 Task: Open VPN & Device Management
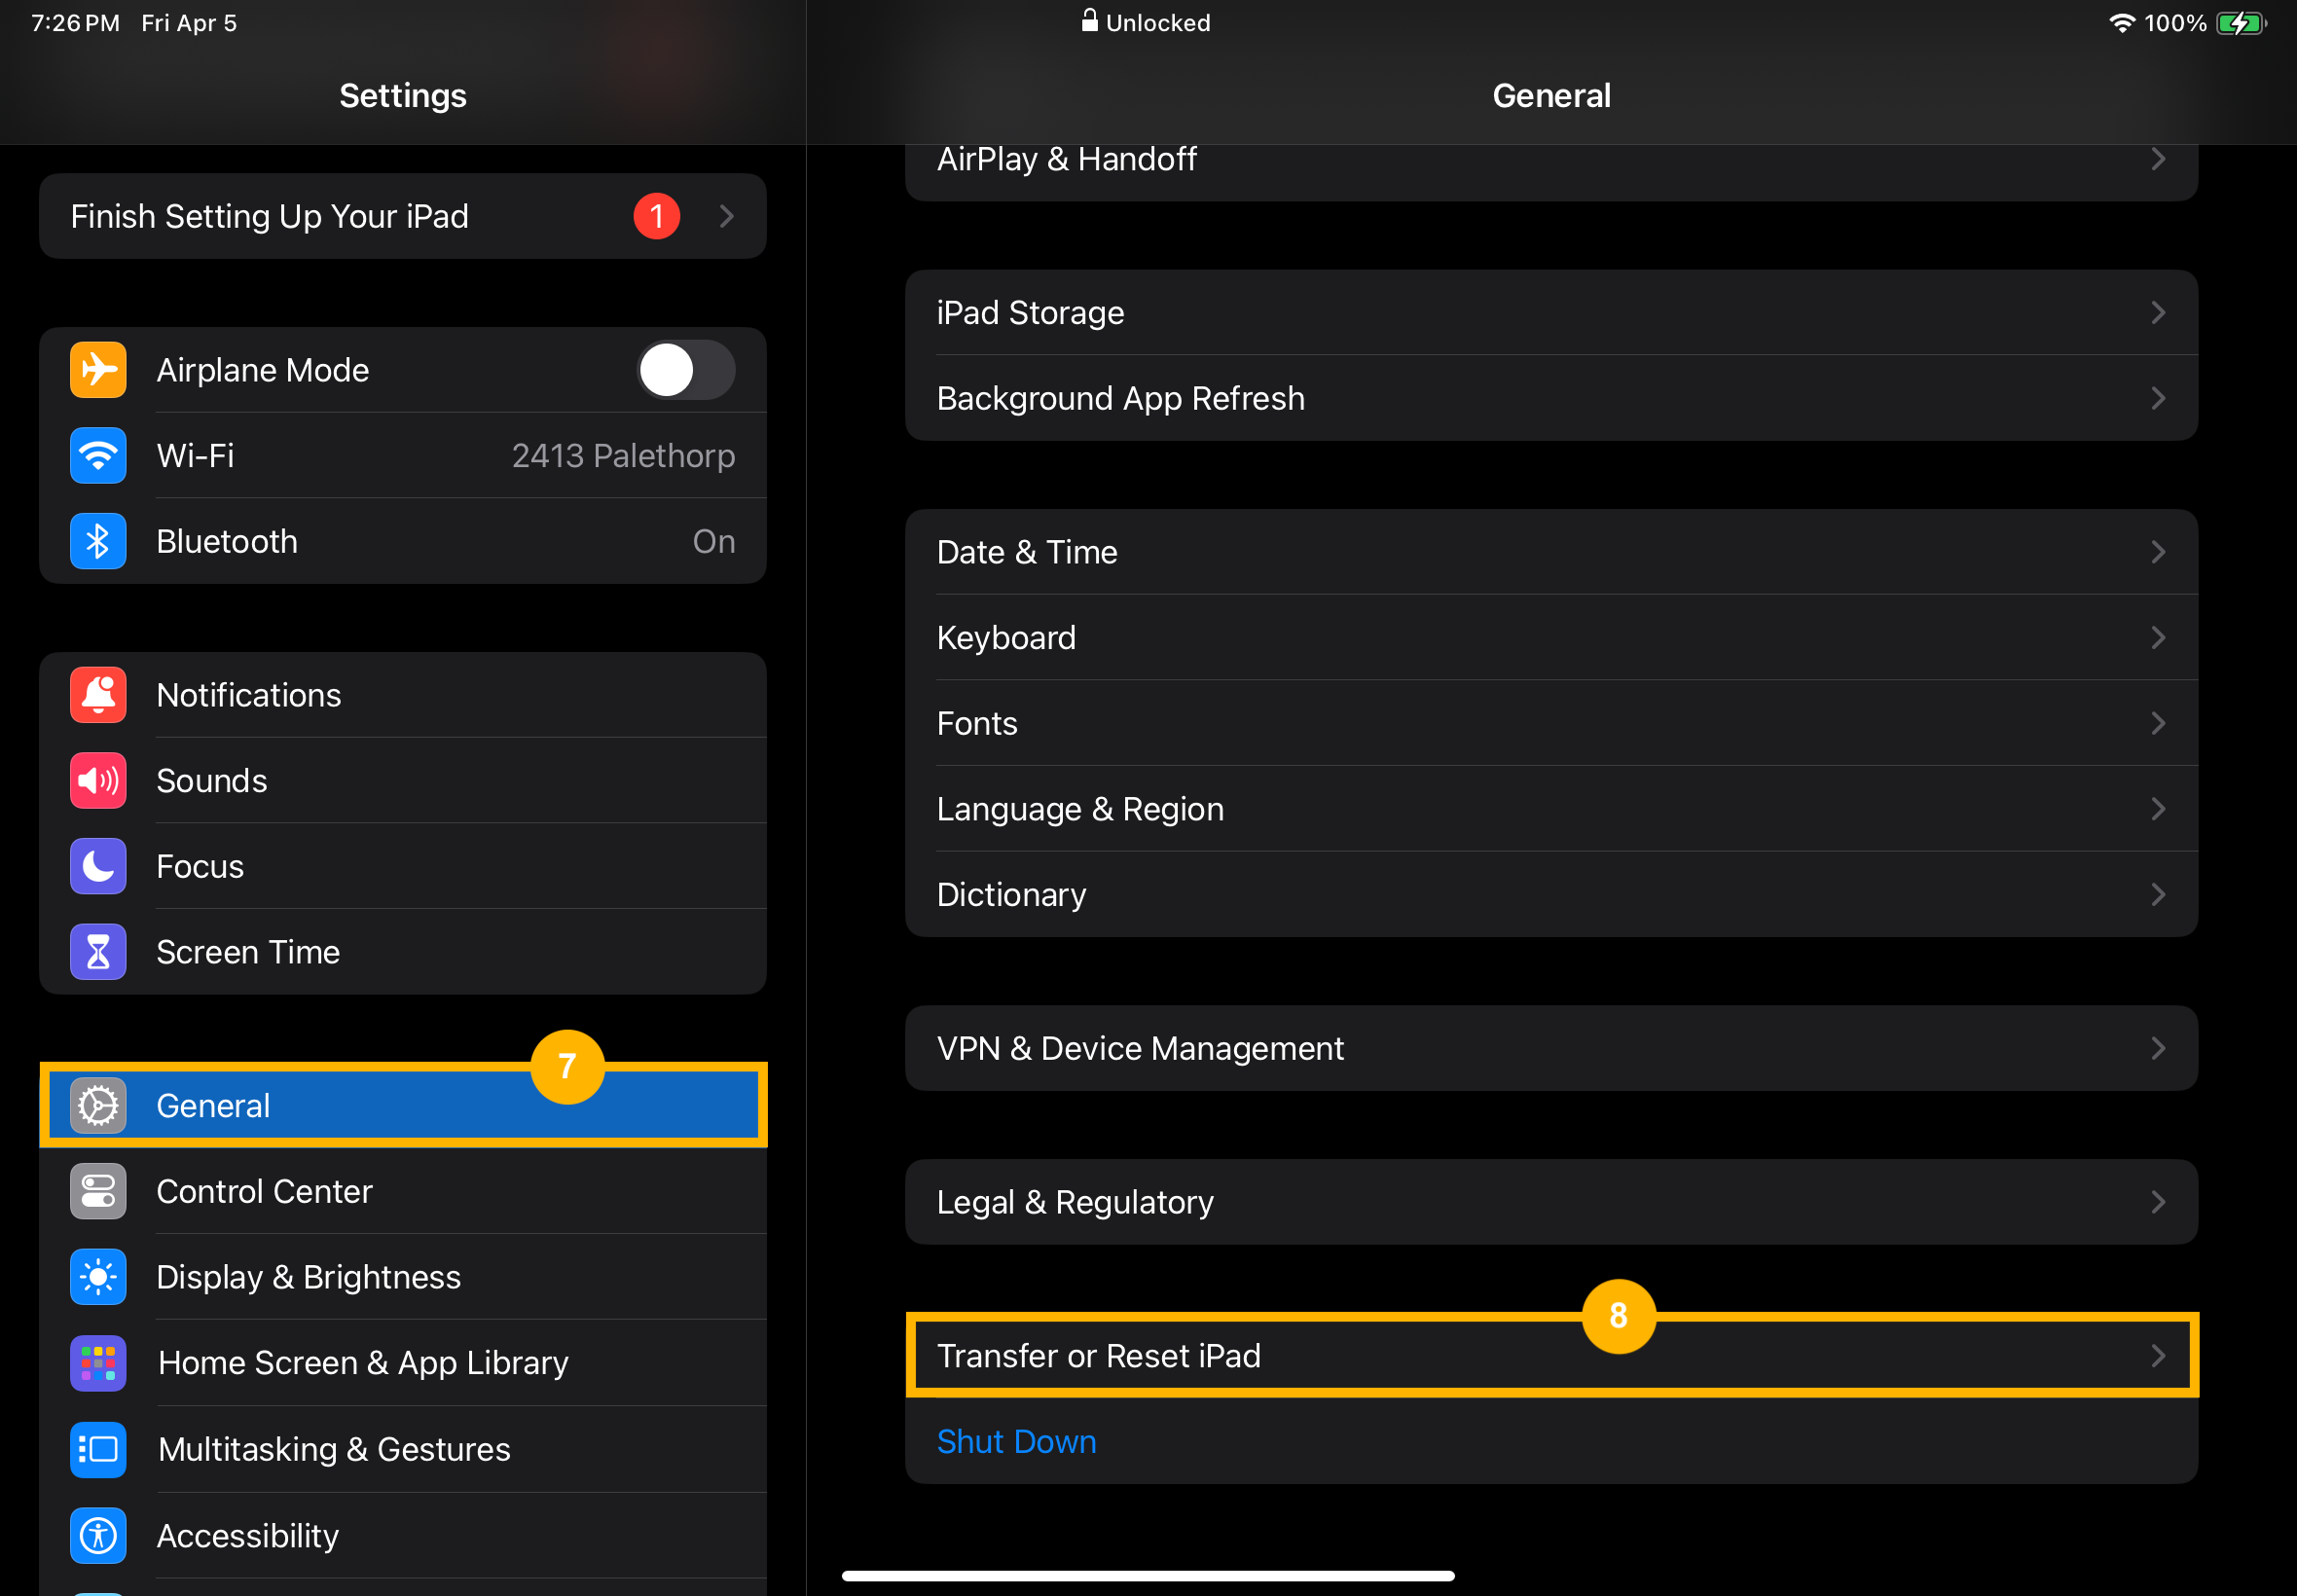click(x=1551, y=1048)
